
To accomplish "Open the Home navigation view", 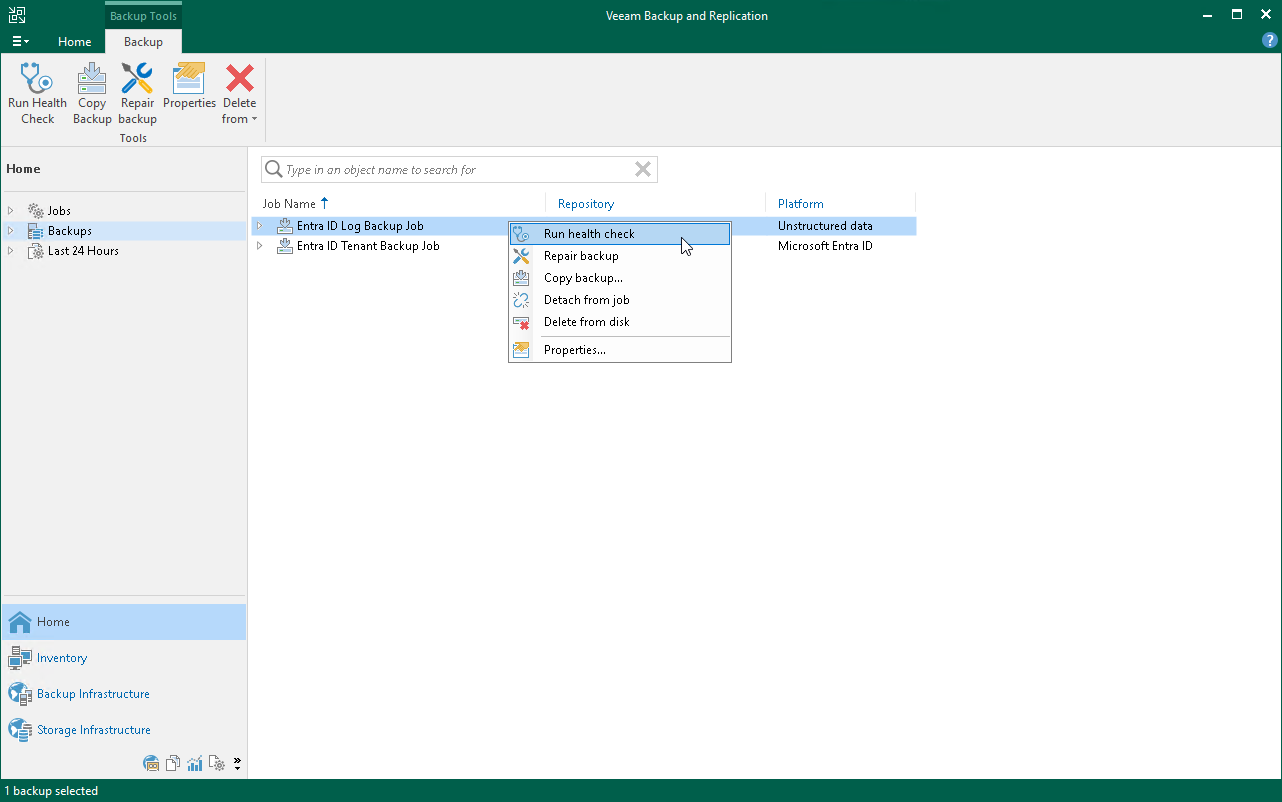I will click(124, 622).
